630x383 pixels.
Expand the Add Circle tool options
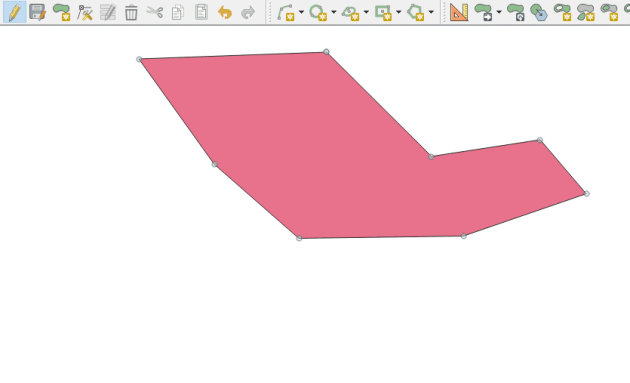click(x=333, y=12)
